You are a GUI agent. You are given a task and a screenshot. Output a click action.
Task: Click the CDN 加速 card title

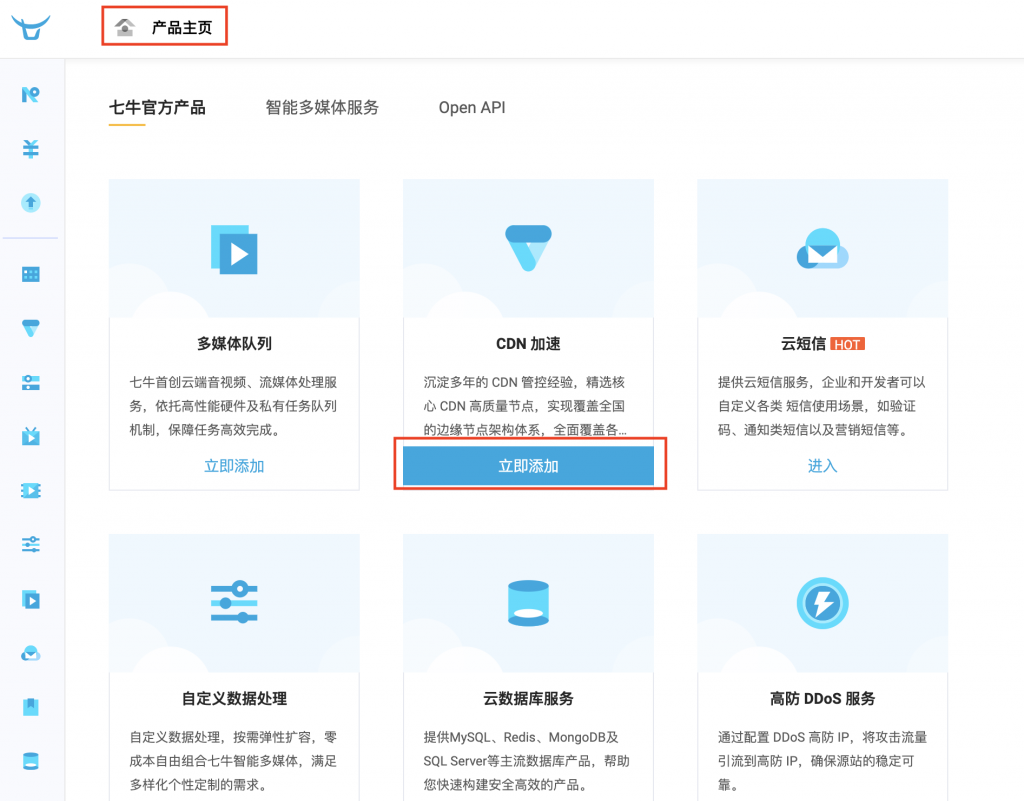528,344
